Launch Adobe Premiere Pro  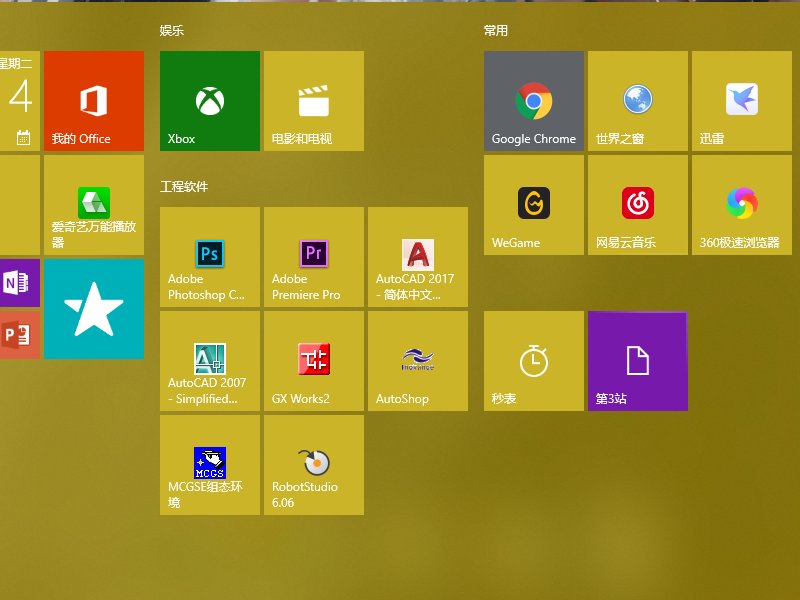coord(314,257)
